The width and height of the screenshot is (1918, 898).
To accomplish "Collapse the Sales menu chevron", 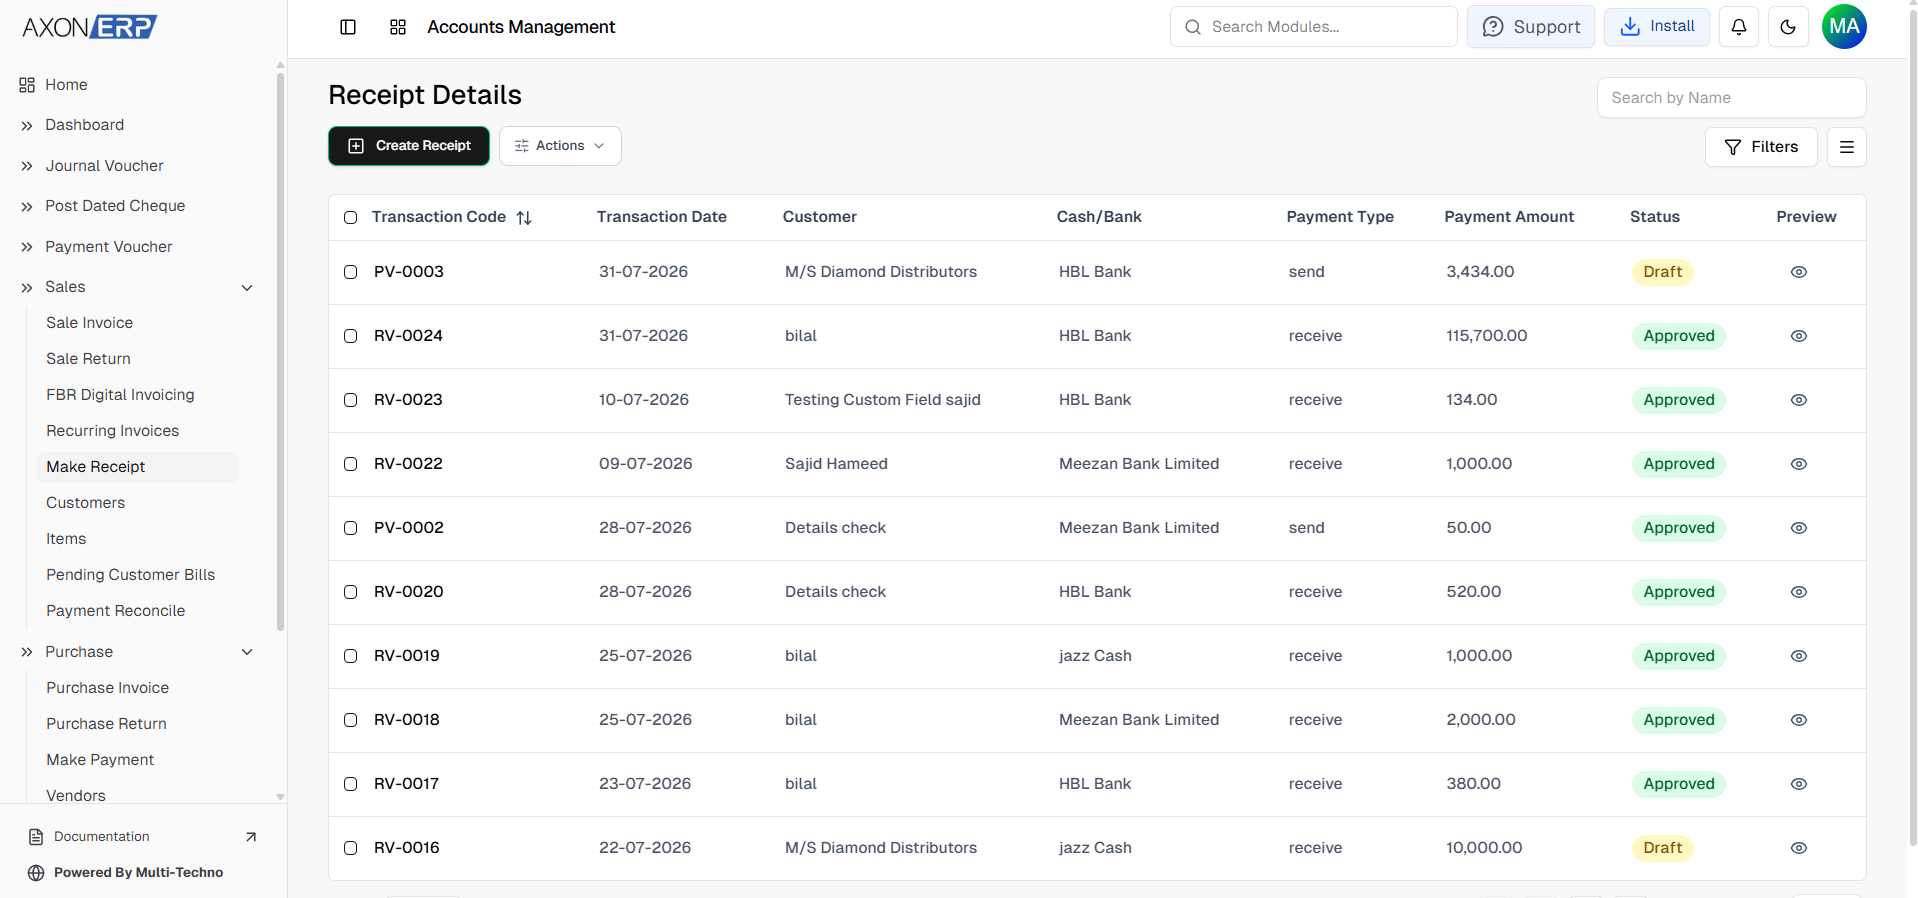I will (x=247, y=288).
